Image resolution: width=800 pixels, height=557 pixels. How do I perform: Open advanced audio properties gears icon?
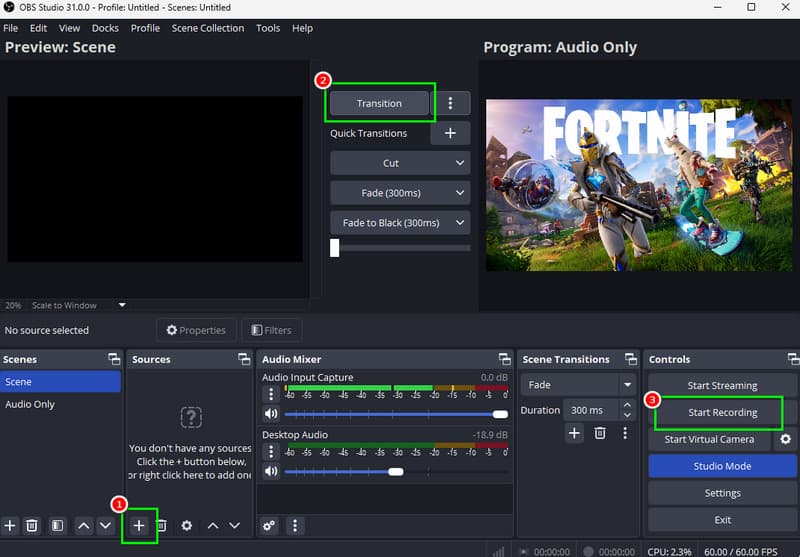pyautogui.click(x=269, y=525)
